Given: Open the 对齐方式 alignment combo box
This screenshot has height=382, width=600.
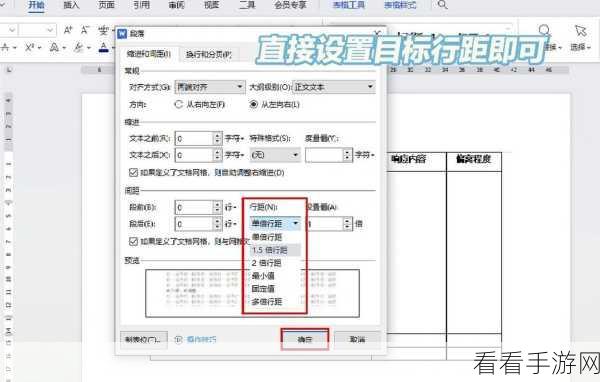Looking at the screenshot, I should pyautogui.click(x=210, y=87).
